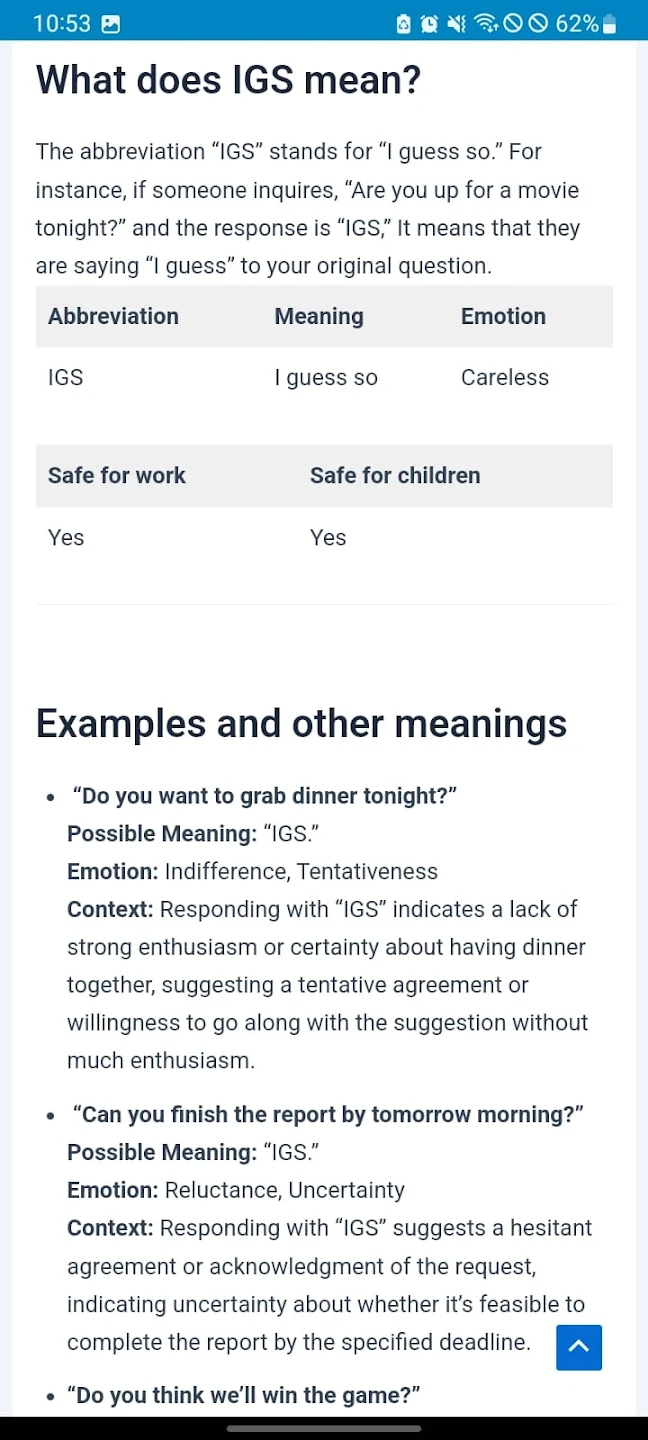Click the 'What does IGS mean?' heading
The width and height of the screenshot is (648, 1440).
228,79
